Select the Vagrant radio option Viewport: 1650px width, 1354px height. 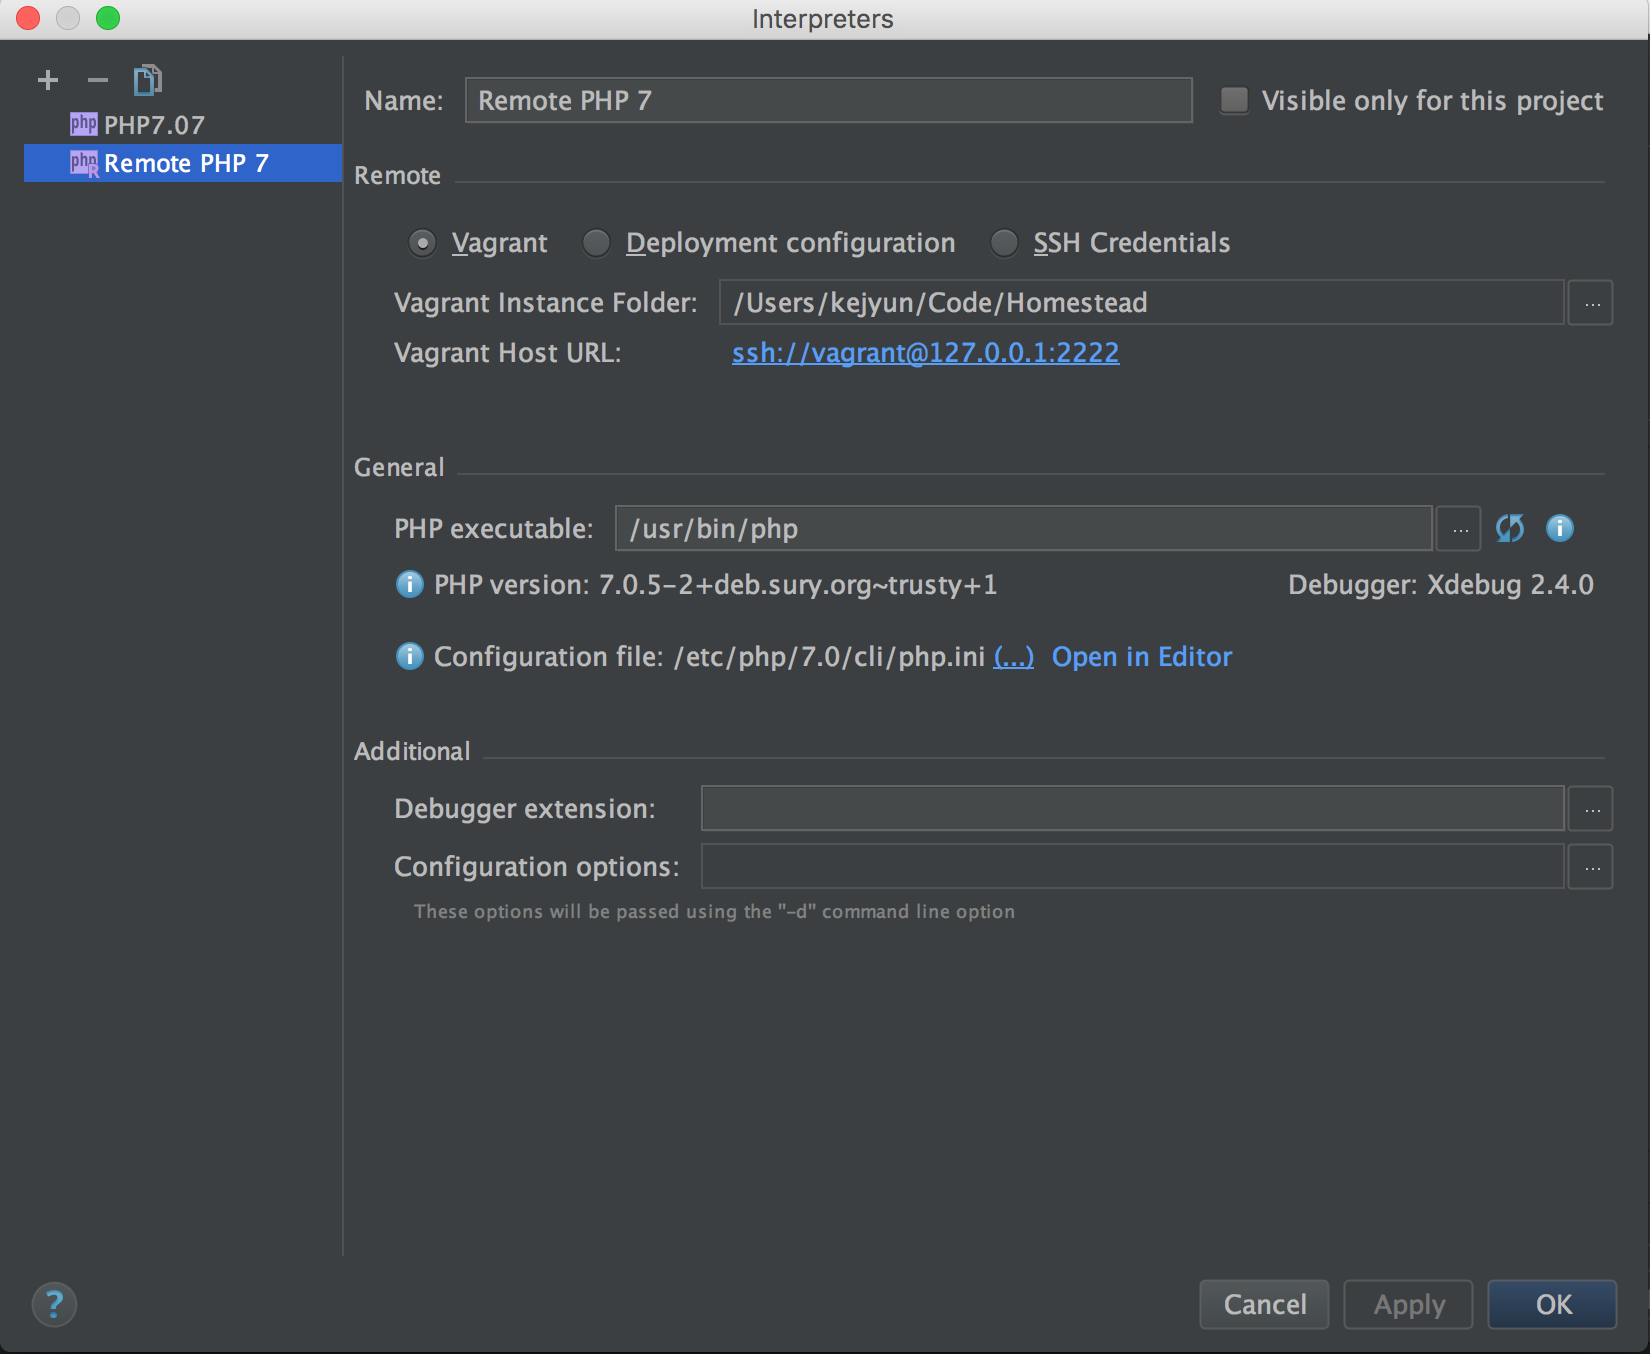tap(423, 243)
